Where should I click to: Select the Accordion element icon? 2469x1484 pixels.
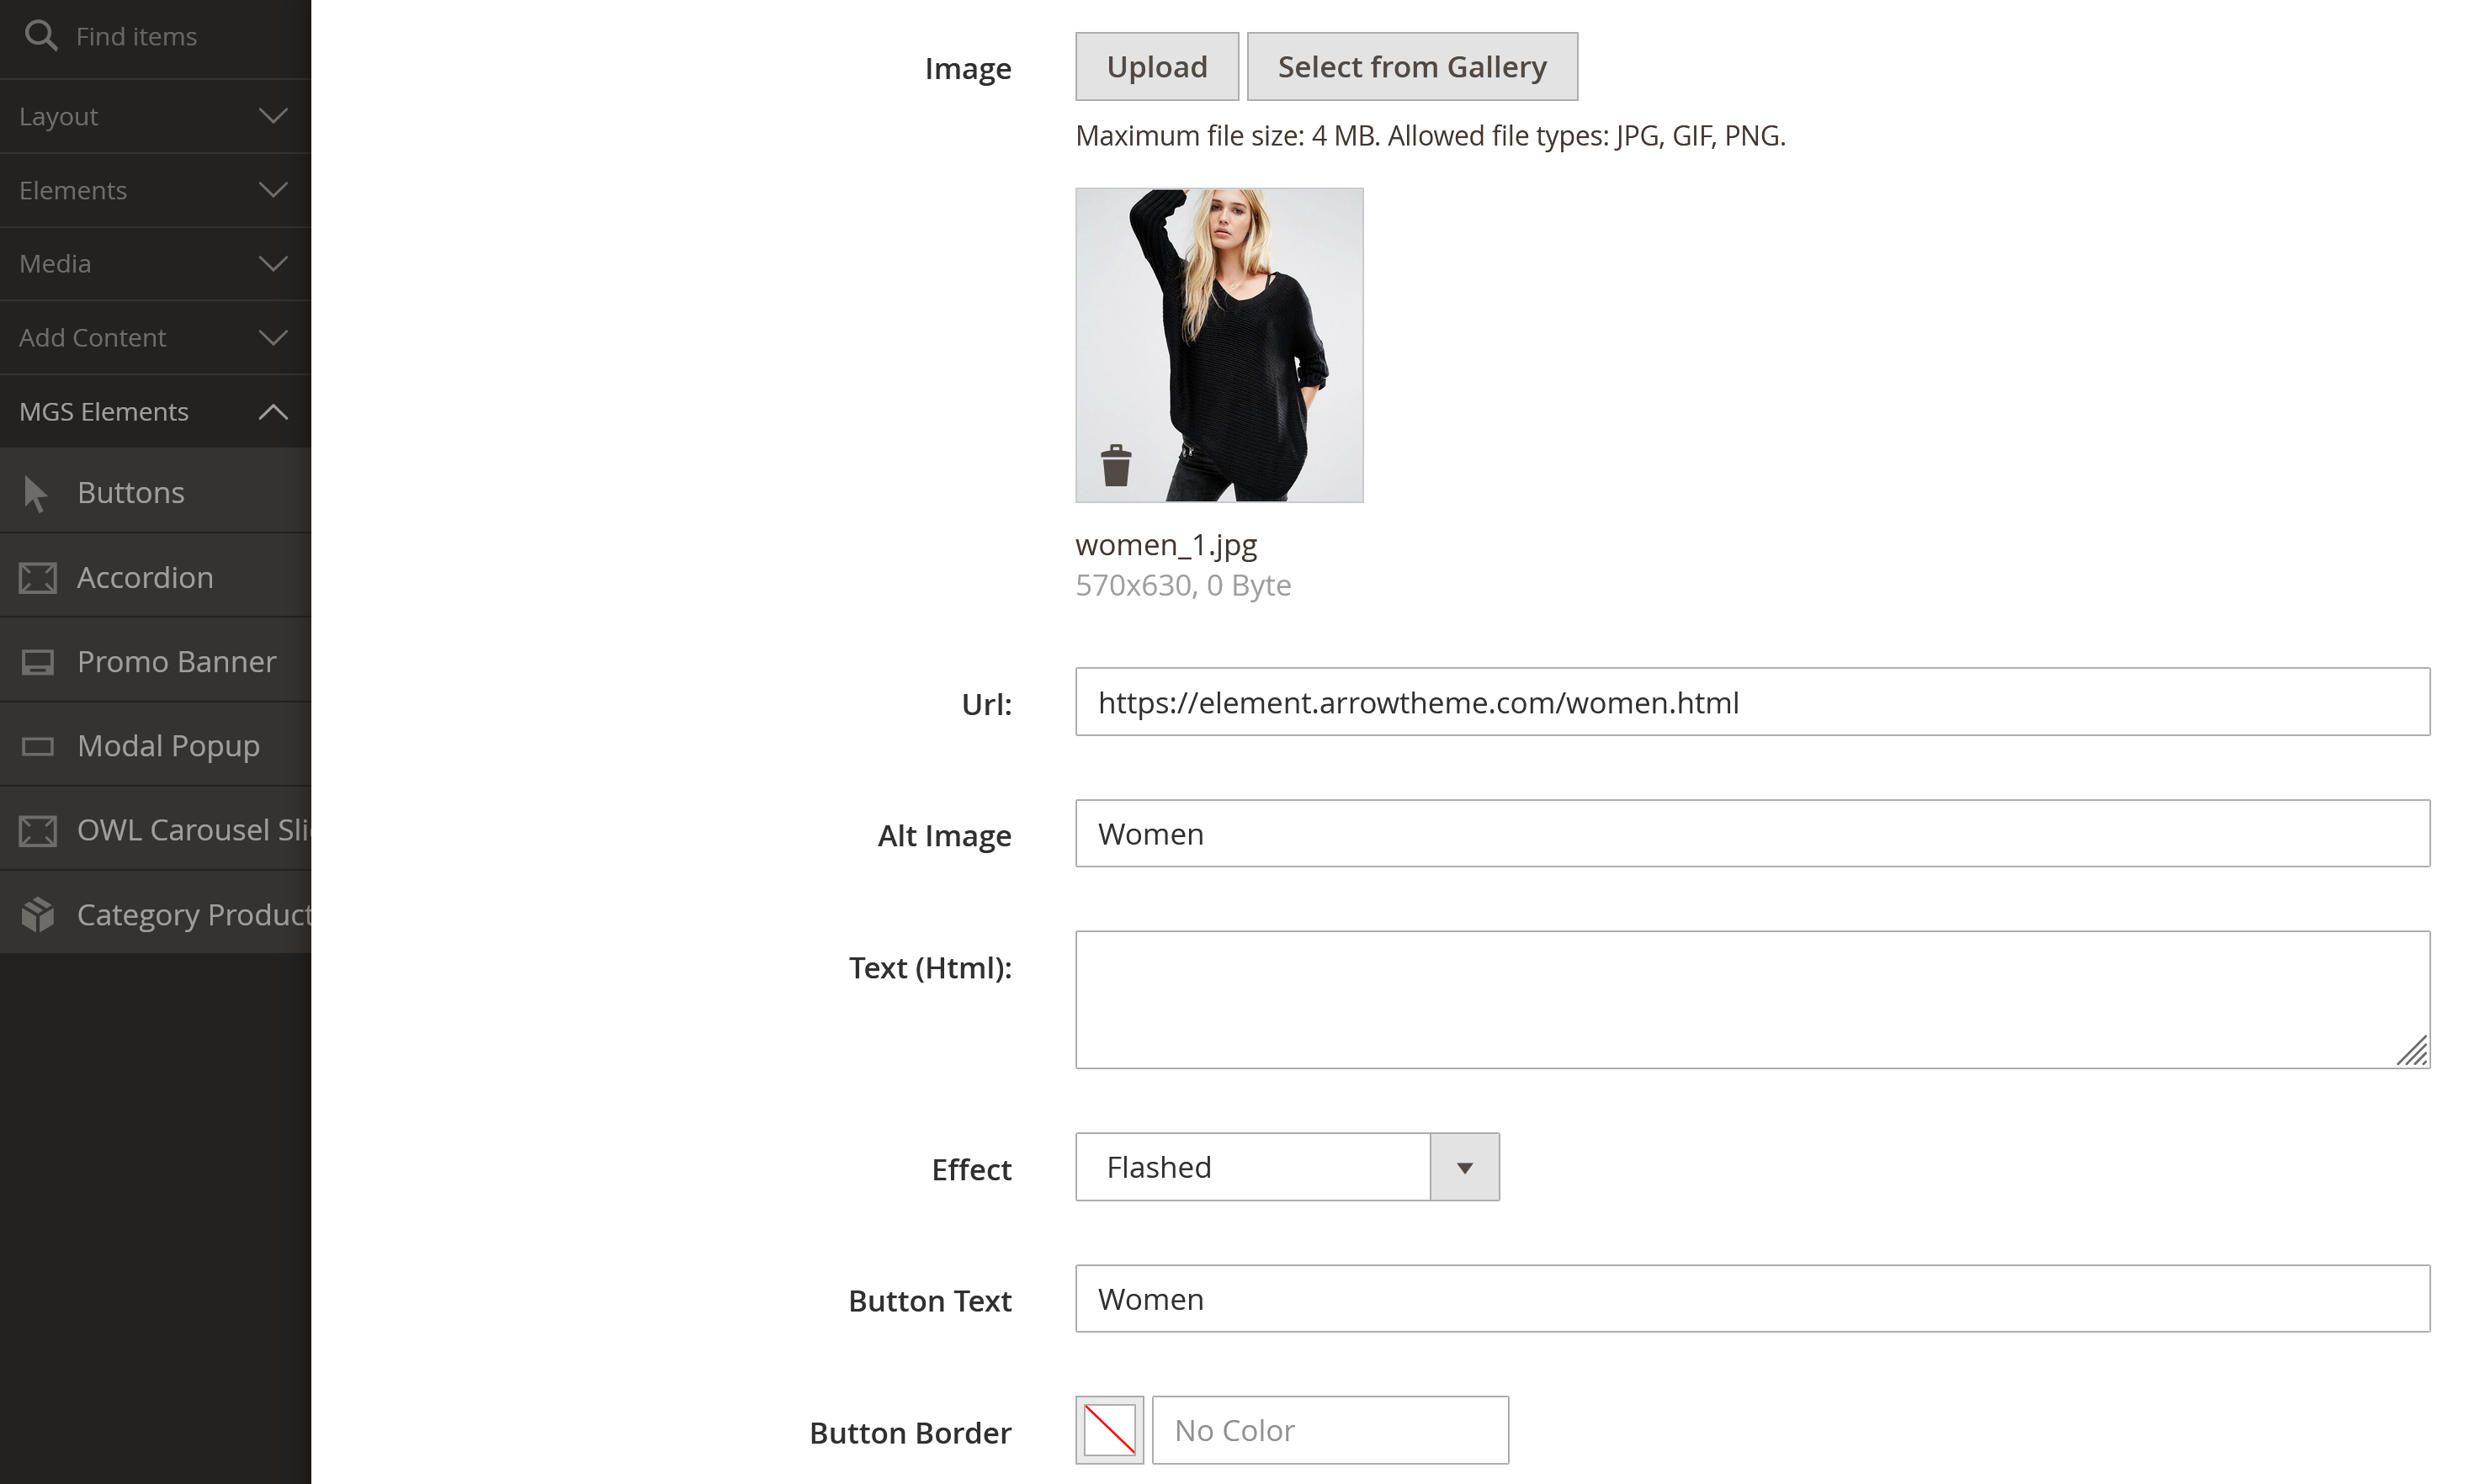pos(38,578)
